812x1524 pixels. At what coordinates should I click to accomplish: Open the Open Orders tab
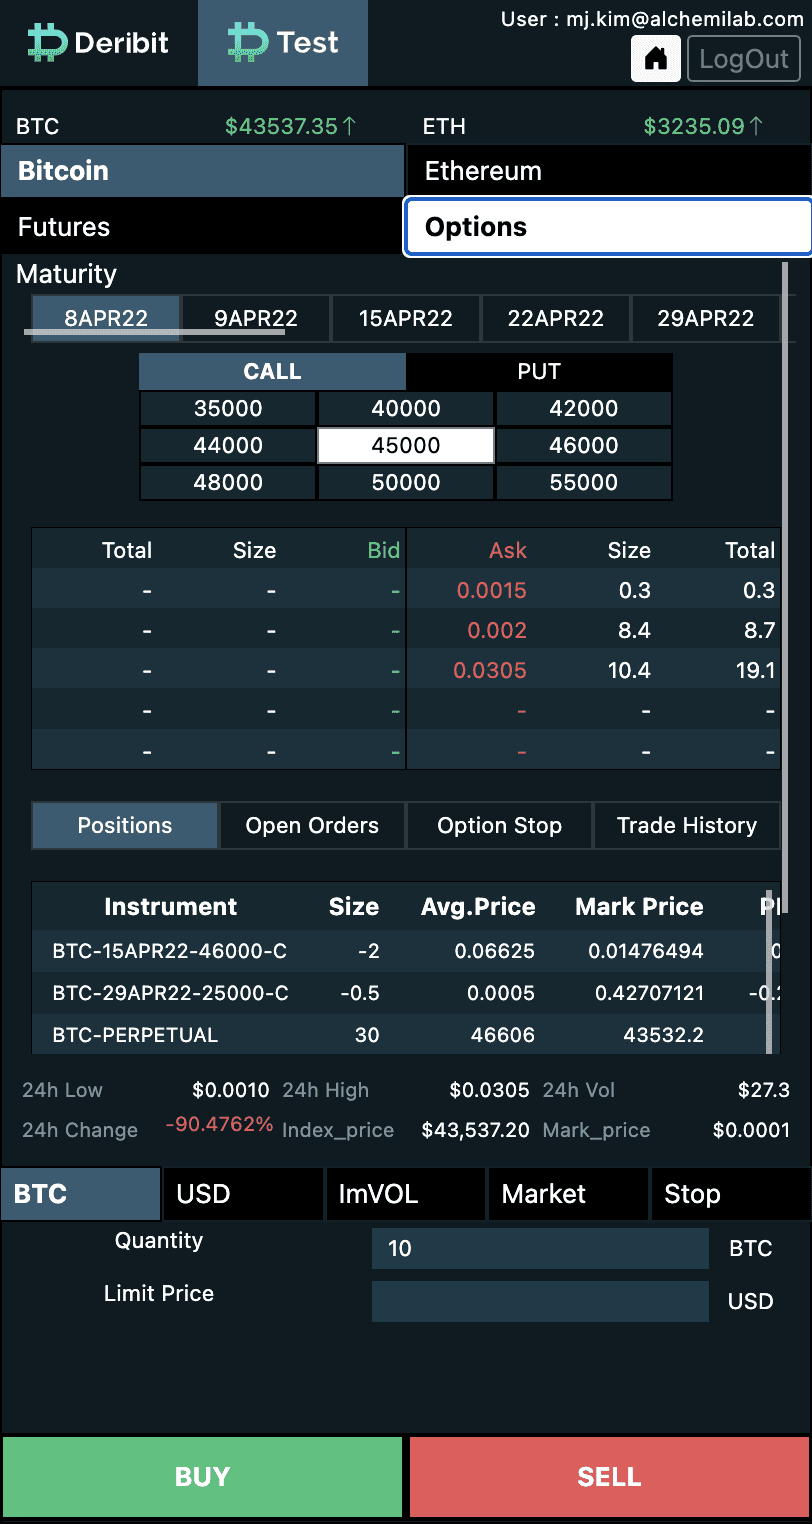point(312,826)
